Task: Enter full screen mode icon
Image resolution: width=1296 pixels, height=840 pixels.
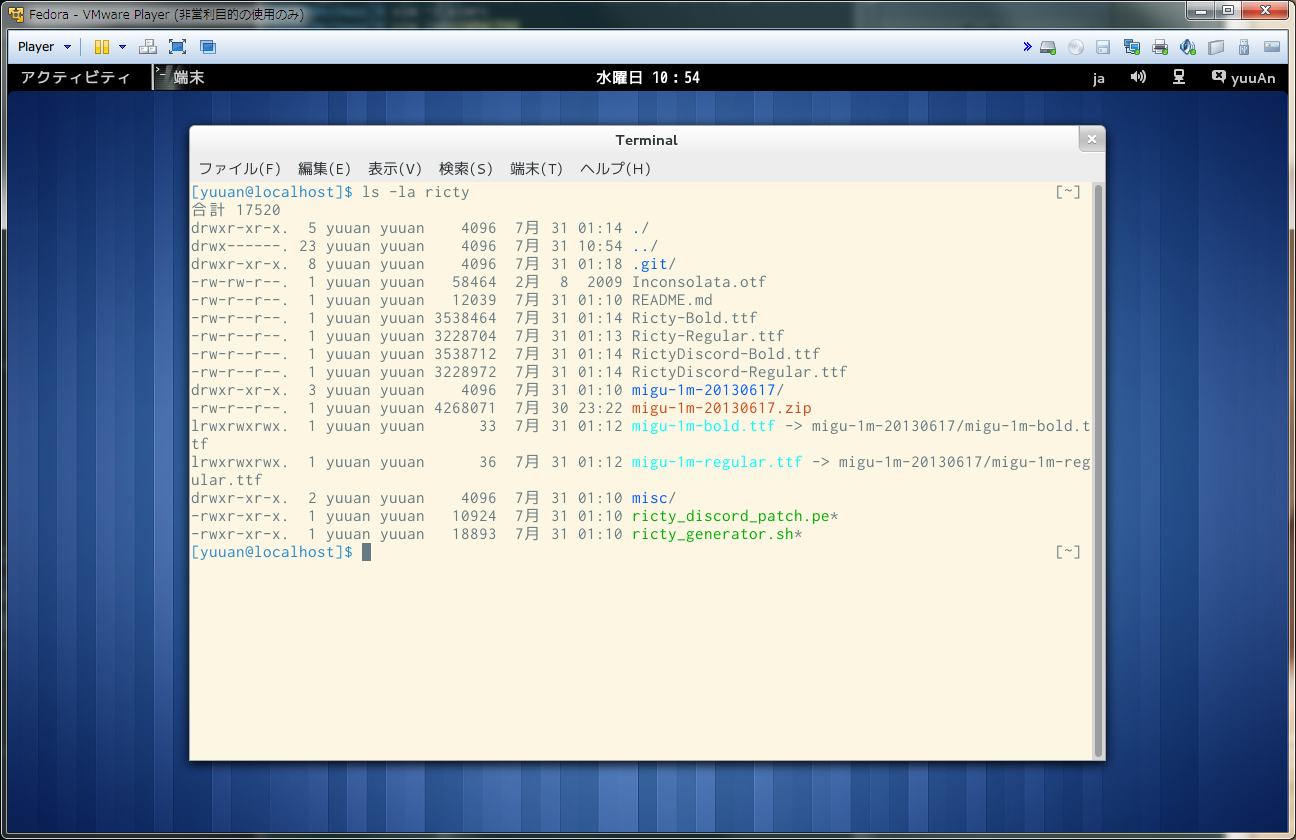Action: [x=177, y=47]
